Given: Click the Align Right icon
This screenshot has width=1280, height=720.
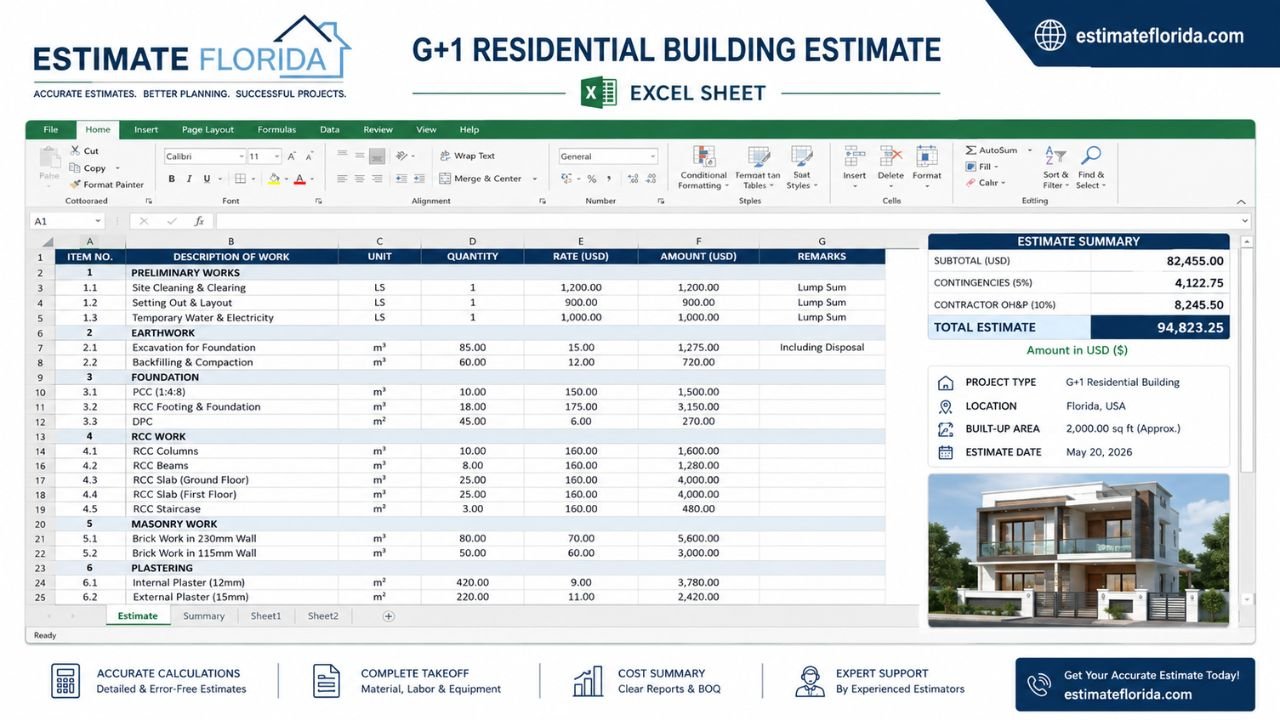Looking at the screenshot, I should tap(377, 179).
